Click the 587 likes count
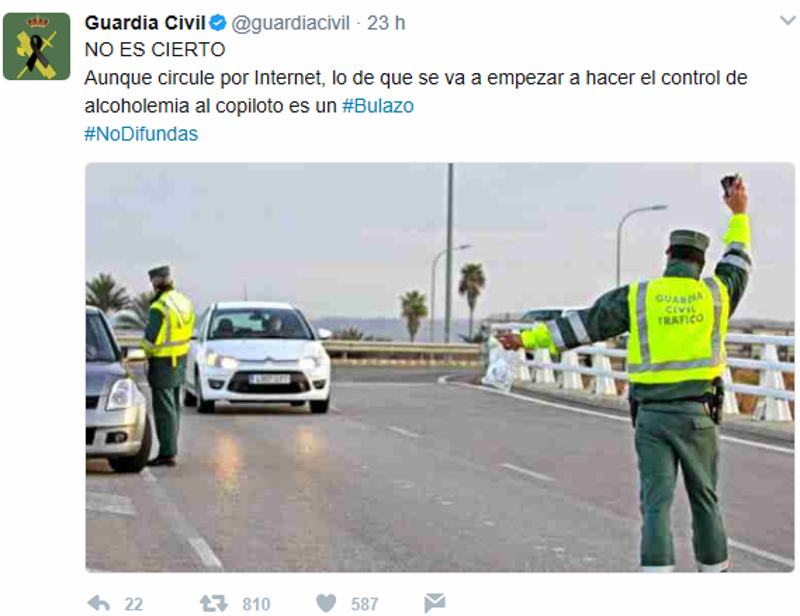The image size is (800, 616). click(x=364, y=604)
